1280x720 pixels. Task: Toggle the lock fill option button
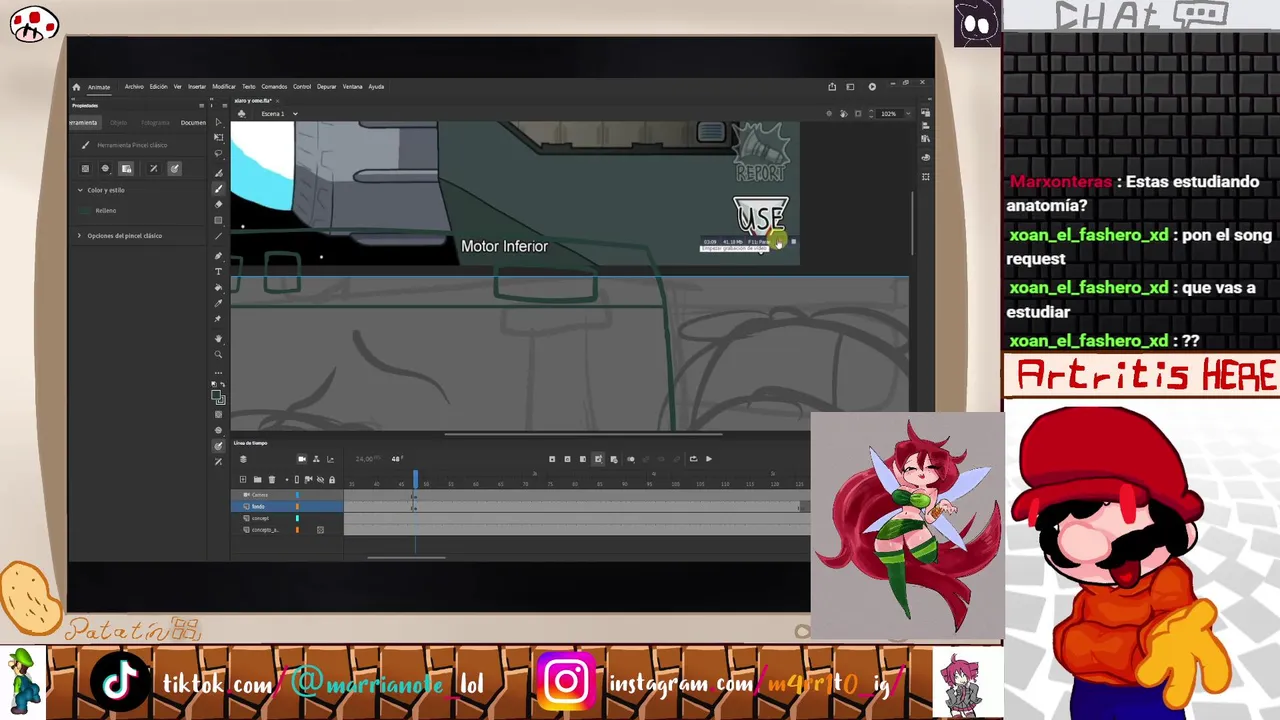click(126, 169)
